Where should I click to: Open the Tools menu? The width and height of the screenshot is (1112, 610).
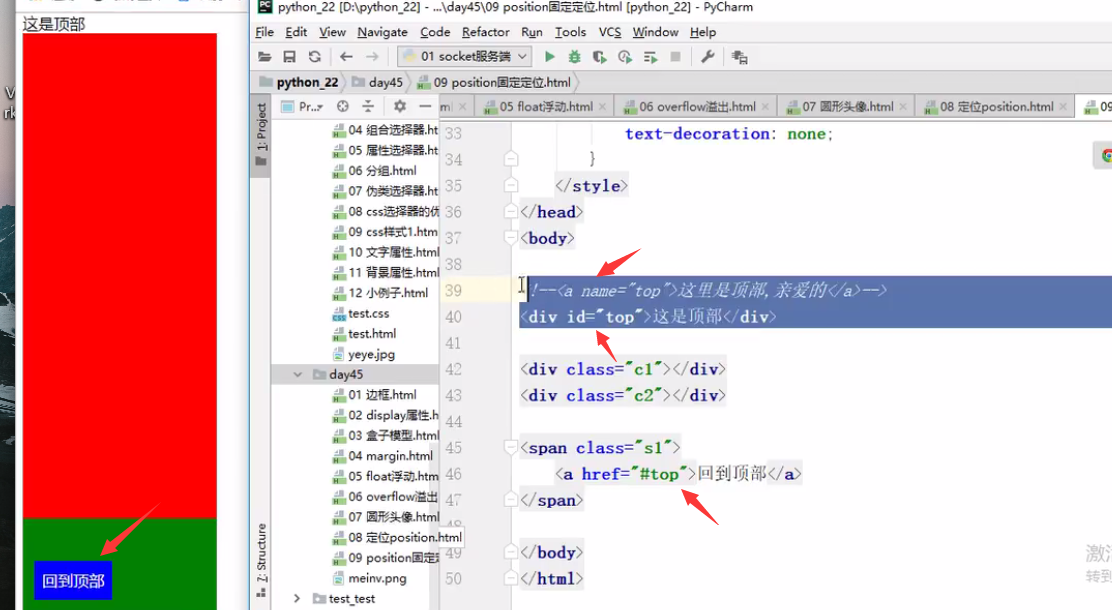click(x=570, y=32)
